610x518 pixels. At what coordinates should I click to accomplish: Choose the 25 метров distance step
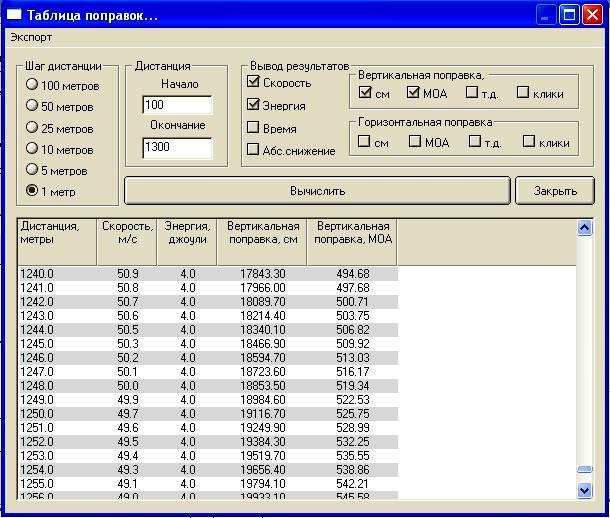tap(33, 127)
